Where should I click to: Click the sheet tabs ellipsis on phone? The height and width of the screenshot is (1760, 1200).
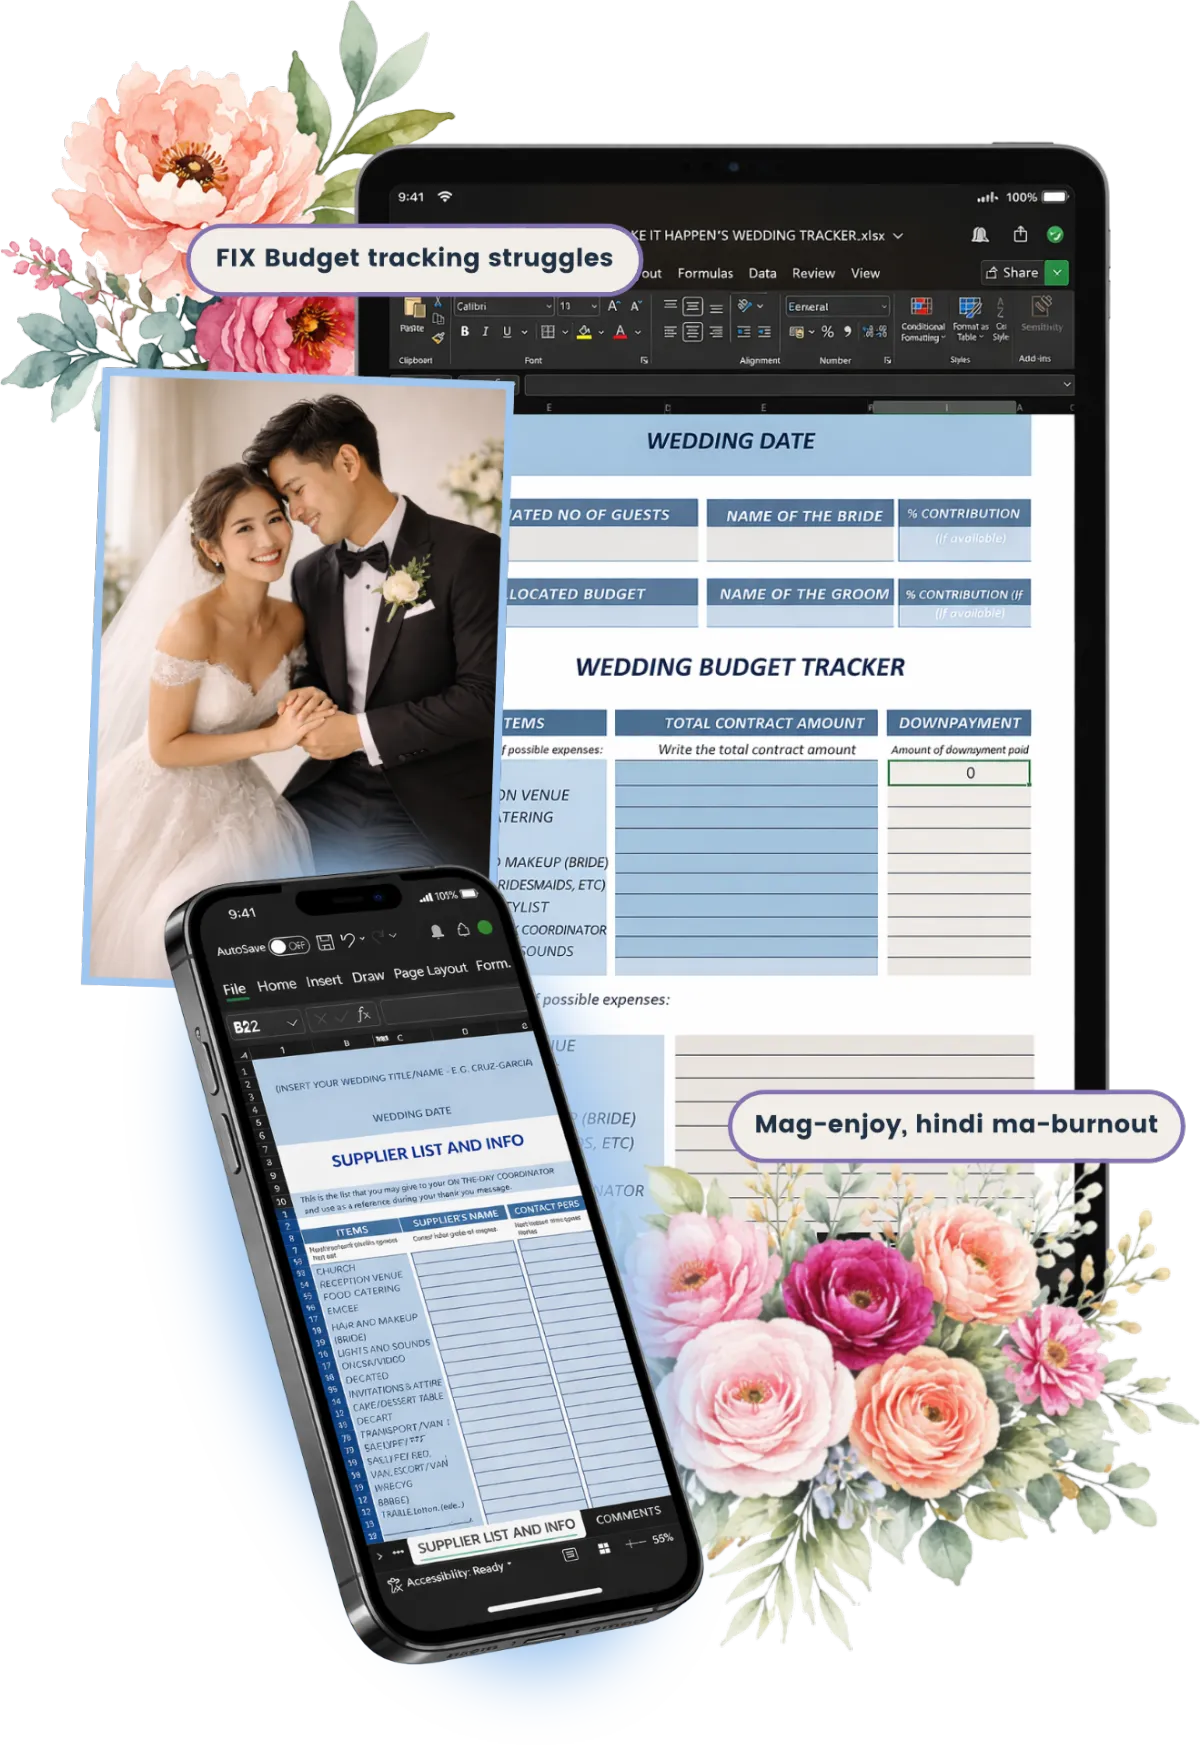[x=398, y=1553]
